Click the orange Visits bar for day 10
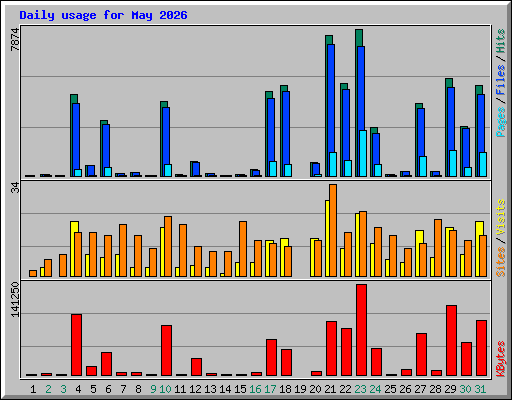The image size is (512, 400). [x=168, y=246]
